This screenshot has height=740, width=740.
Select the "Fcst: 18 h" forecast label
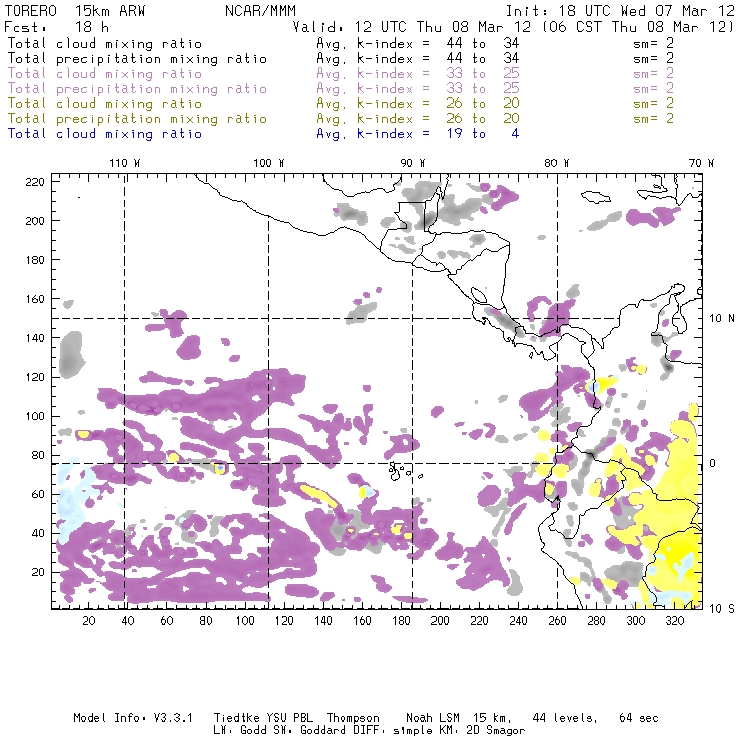pyautogui.click(x=57, y=27)
